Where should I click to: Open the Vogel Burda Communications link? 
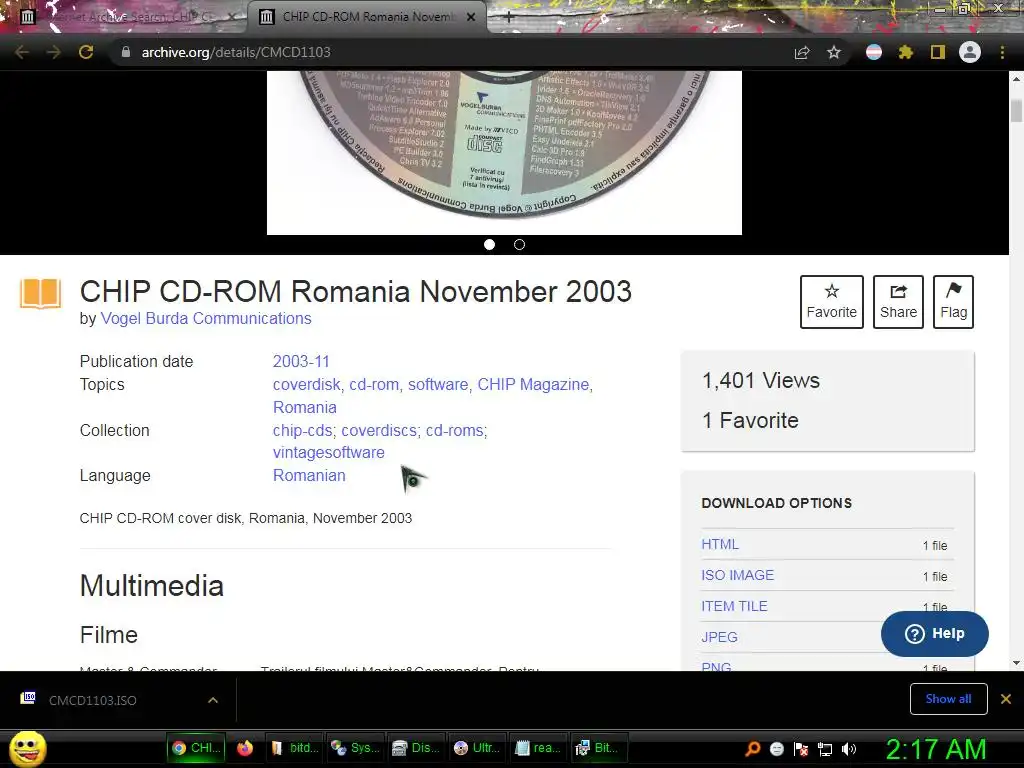pyautogui.click(x=206, y=318)
